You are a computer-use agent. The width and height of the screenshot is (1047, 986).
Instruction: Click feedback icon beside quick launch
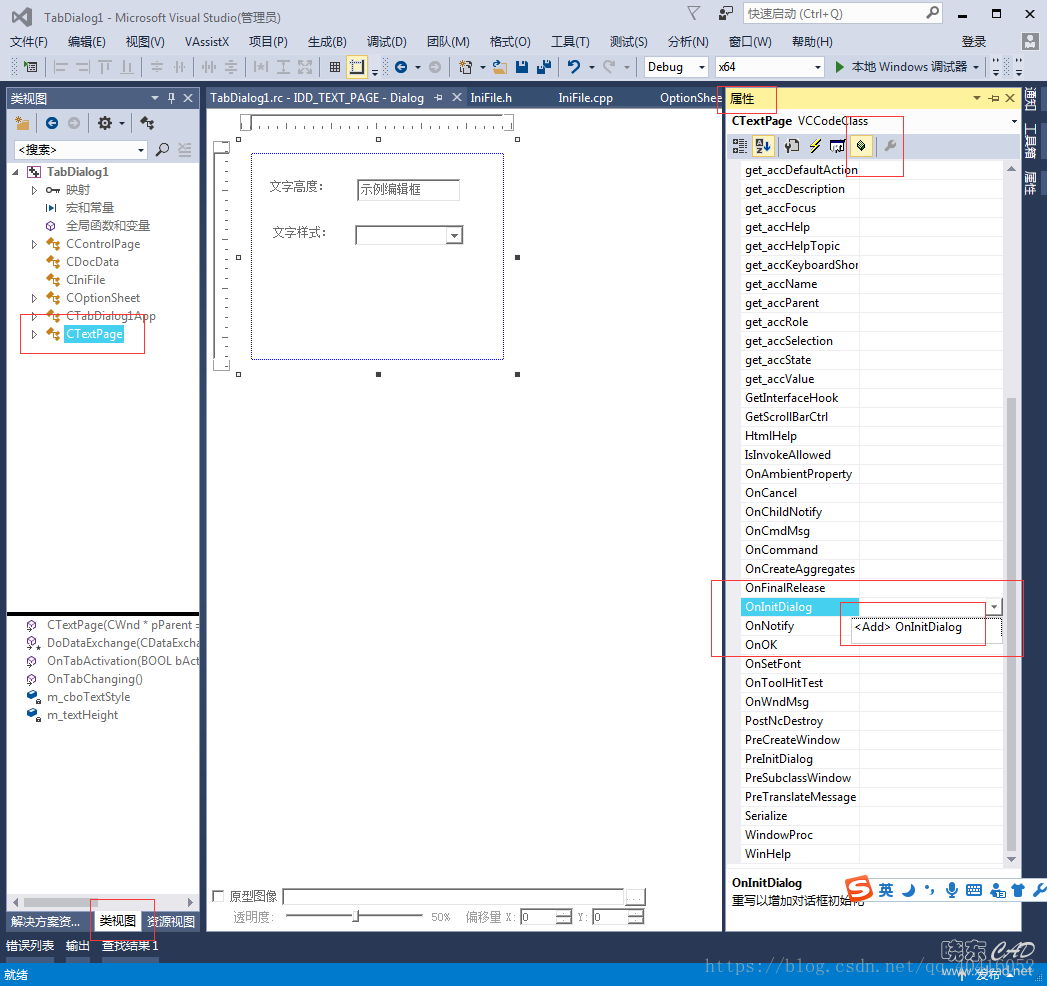725,13
